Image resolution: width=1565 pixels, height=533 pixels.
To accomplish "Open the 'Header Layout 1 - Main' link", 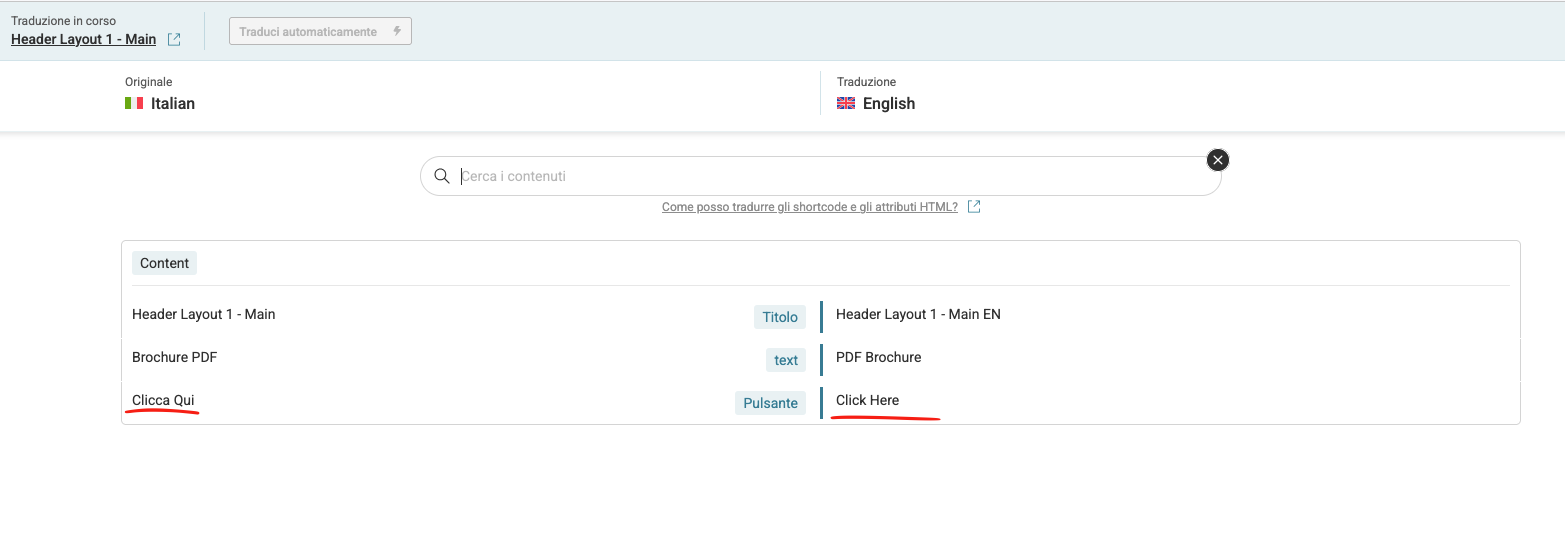I will click(x=83, y=40).
